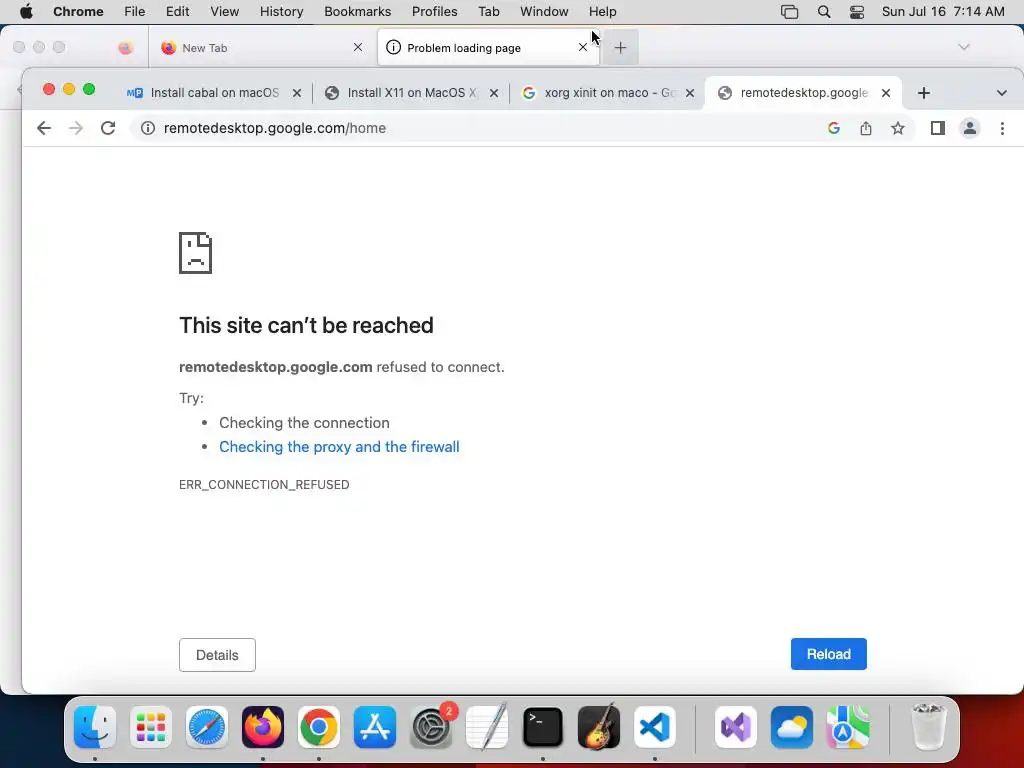Screen dimensions: 1024x768
Task: Close the remotedesktop.google tab
Action: point(886,93)
